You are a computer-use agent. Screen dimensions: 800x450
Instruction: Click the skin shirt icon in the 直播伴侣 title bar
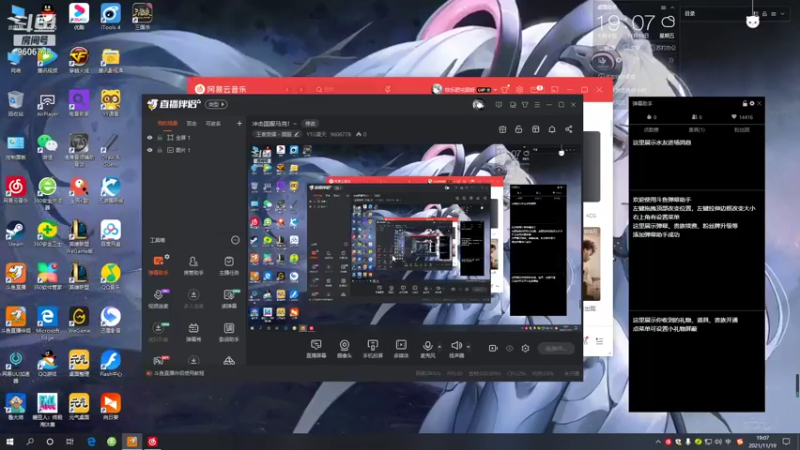[524, 105]
